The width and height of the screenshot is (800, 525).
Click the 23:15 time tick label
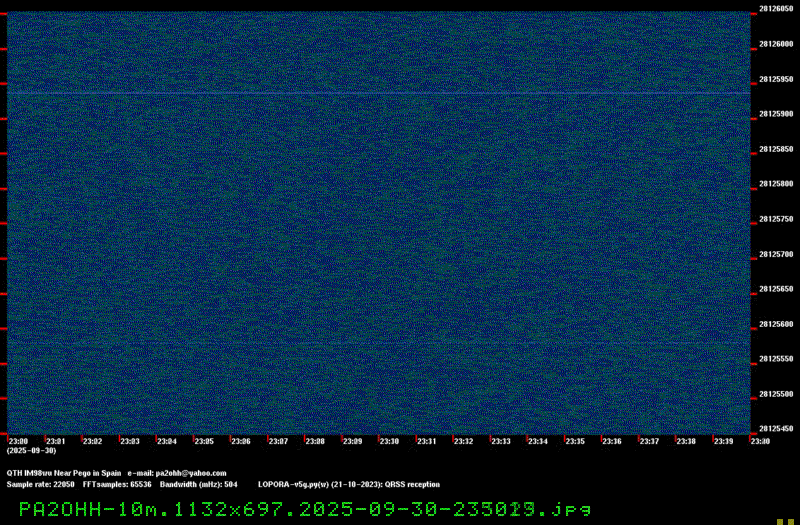pyautogui.click(x=574, y=441)
